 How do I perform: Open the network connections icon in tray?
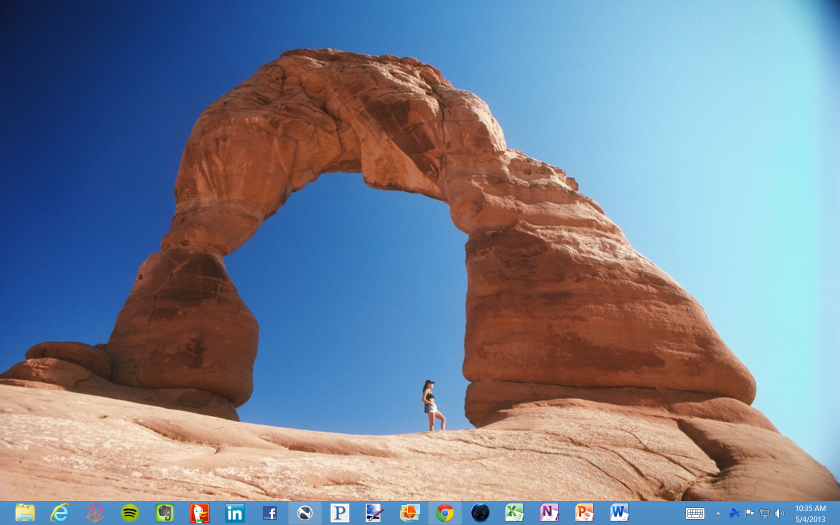(x=764, y=513)
